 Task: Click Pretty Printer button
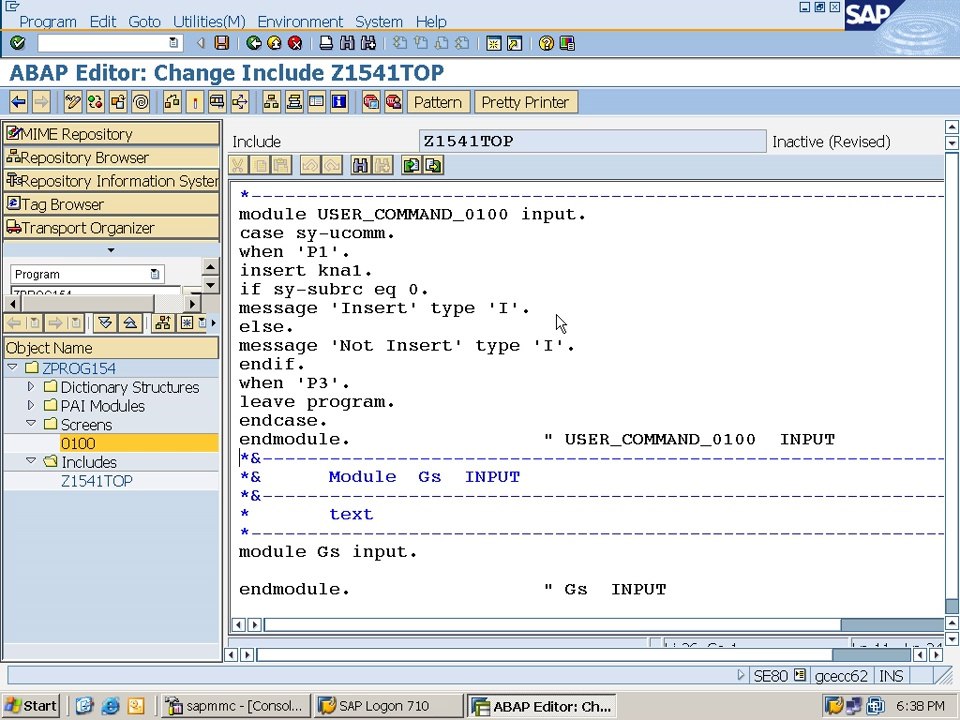[525, 102]
